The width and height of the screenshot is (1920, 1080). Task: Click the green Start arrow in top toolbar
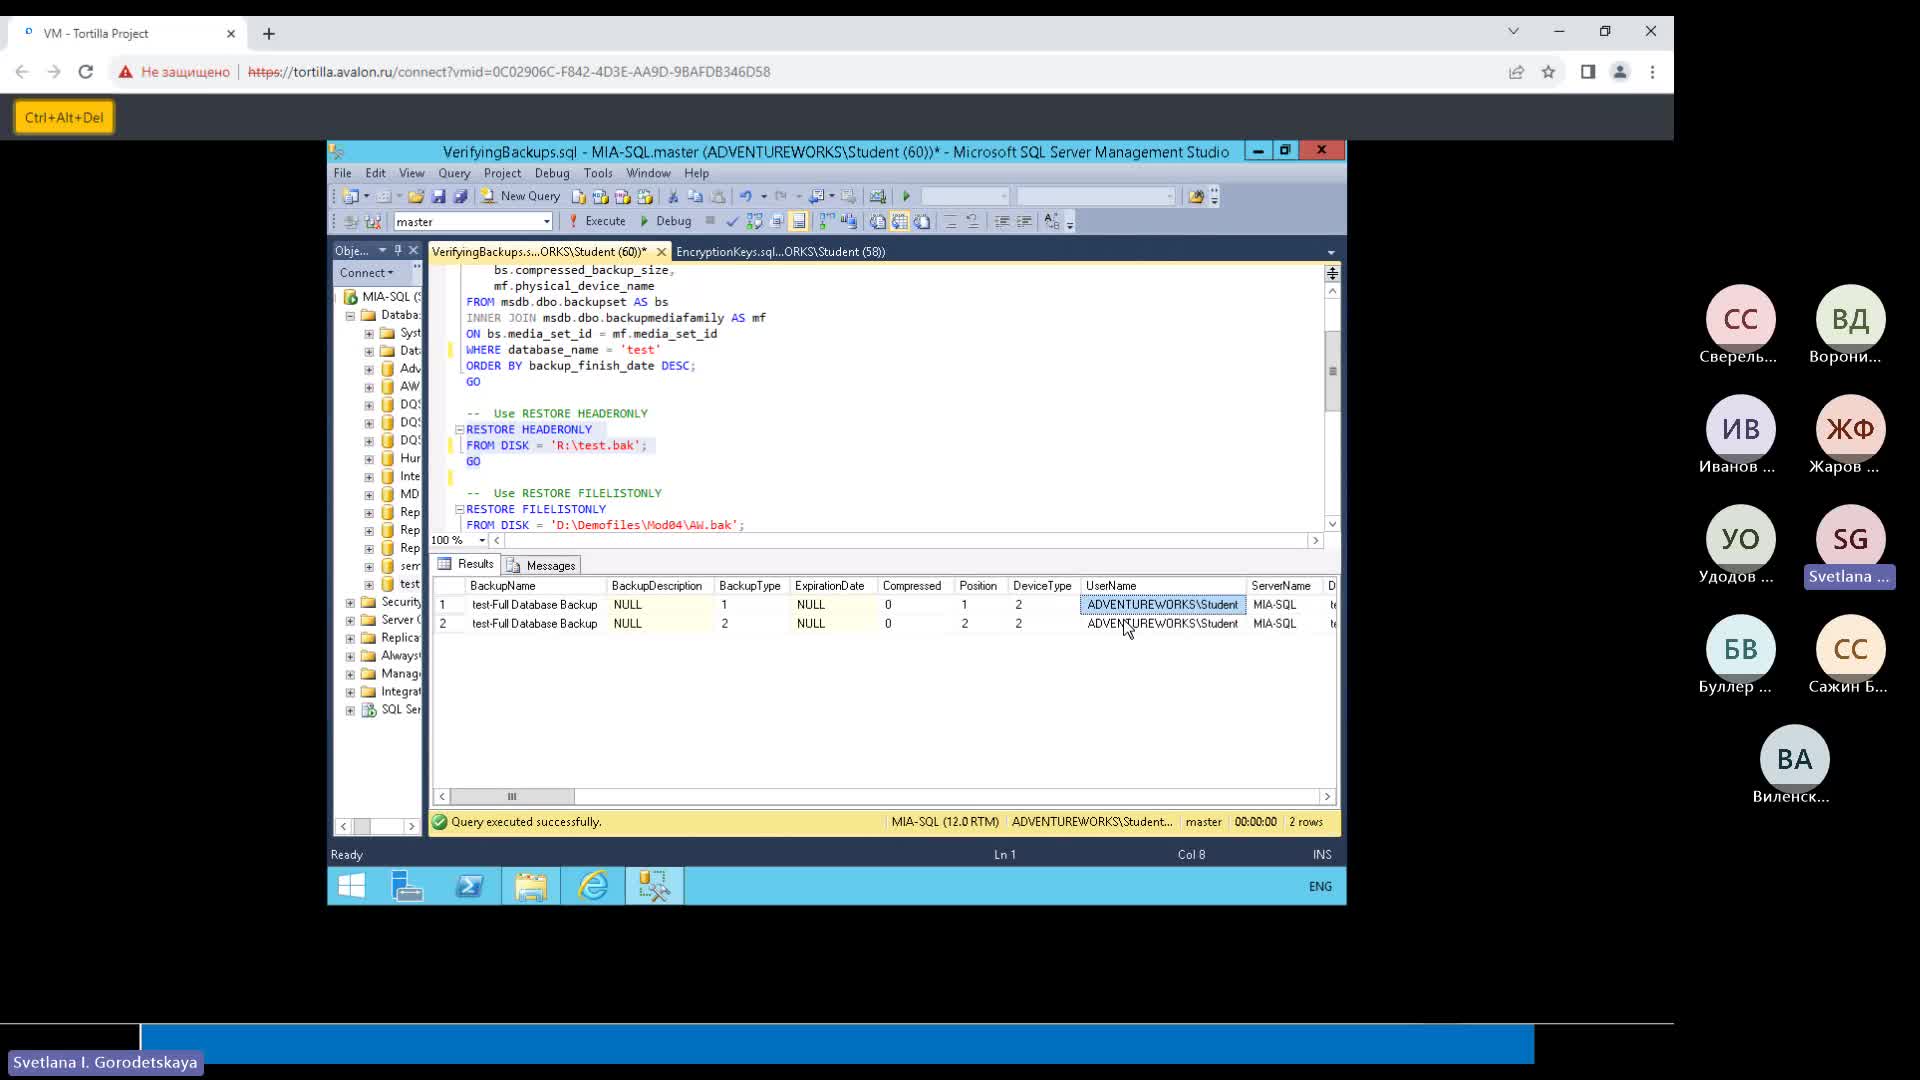pos(906,196)
